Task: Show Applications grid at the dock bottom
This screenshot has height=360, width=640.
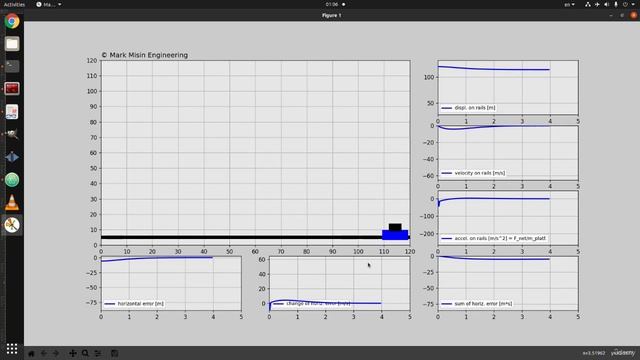Action: point(12,349)
